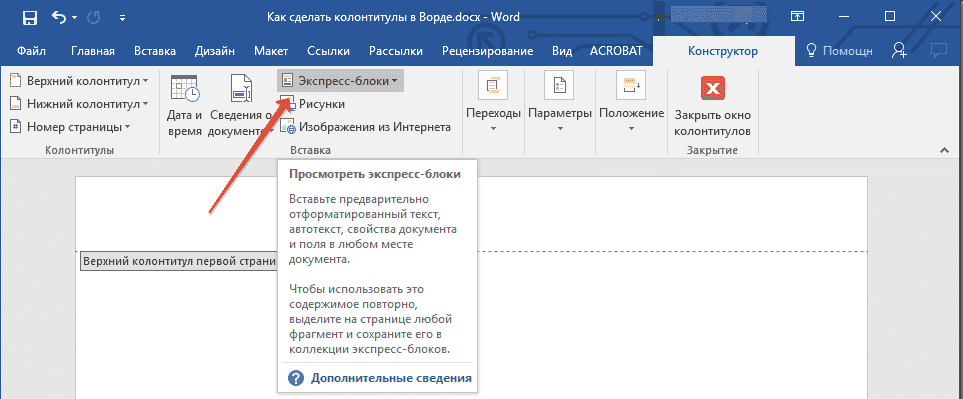Open the Файл tab

(31, 51)
